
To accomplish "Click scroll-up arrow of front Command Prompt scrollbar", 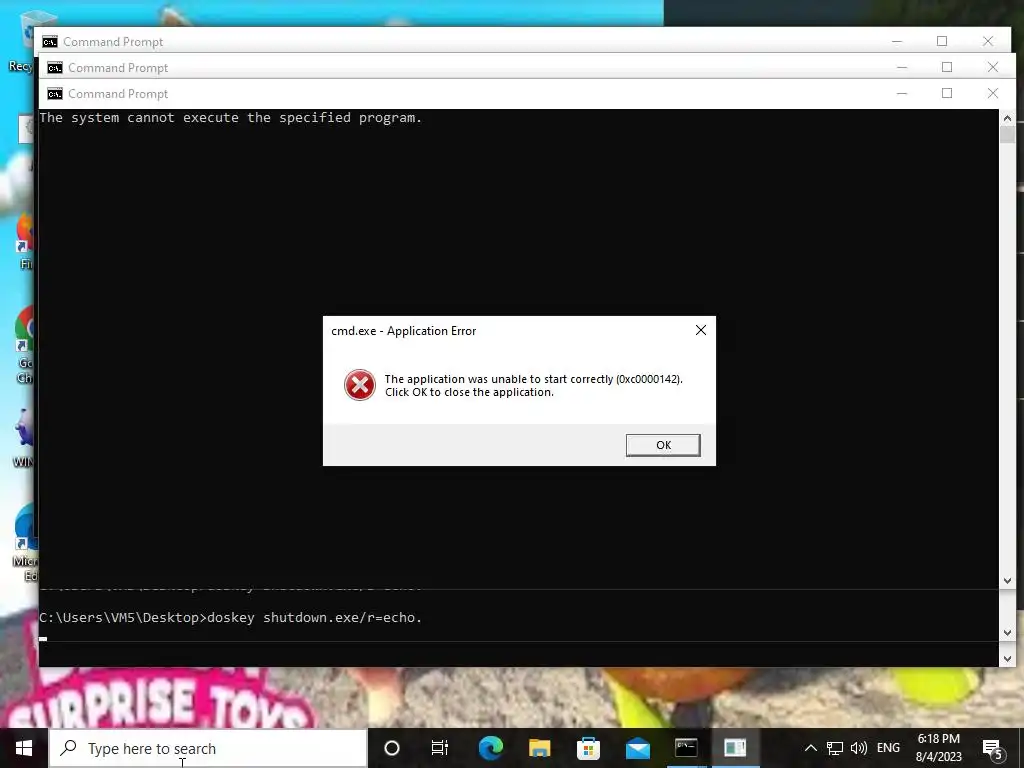I will 1007,118.
